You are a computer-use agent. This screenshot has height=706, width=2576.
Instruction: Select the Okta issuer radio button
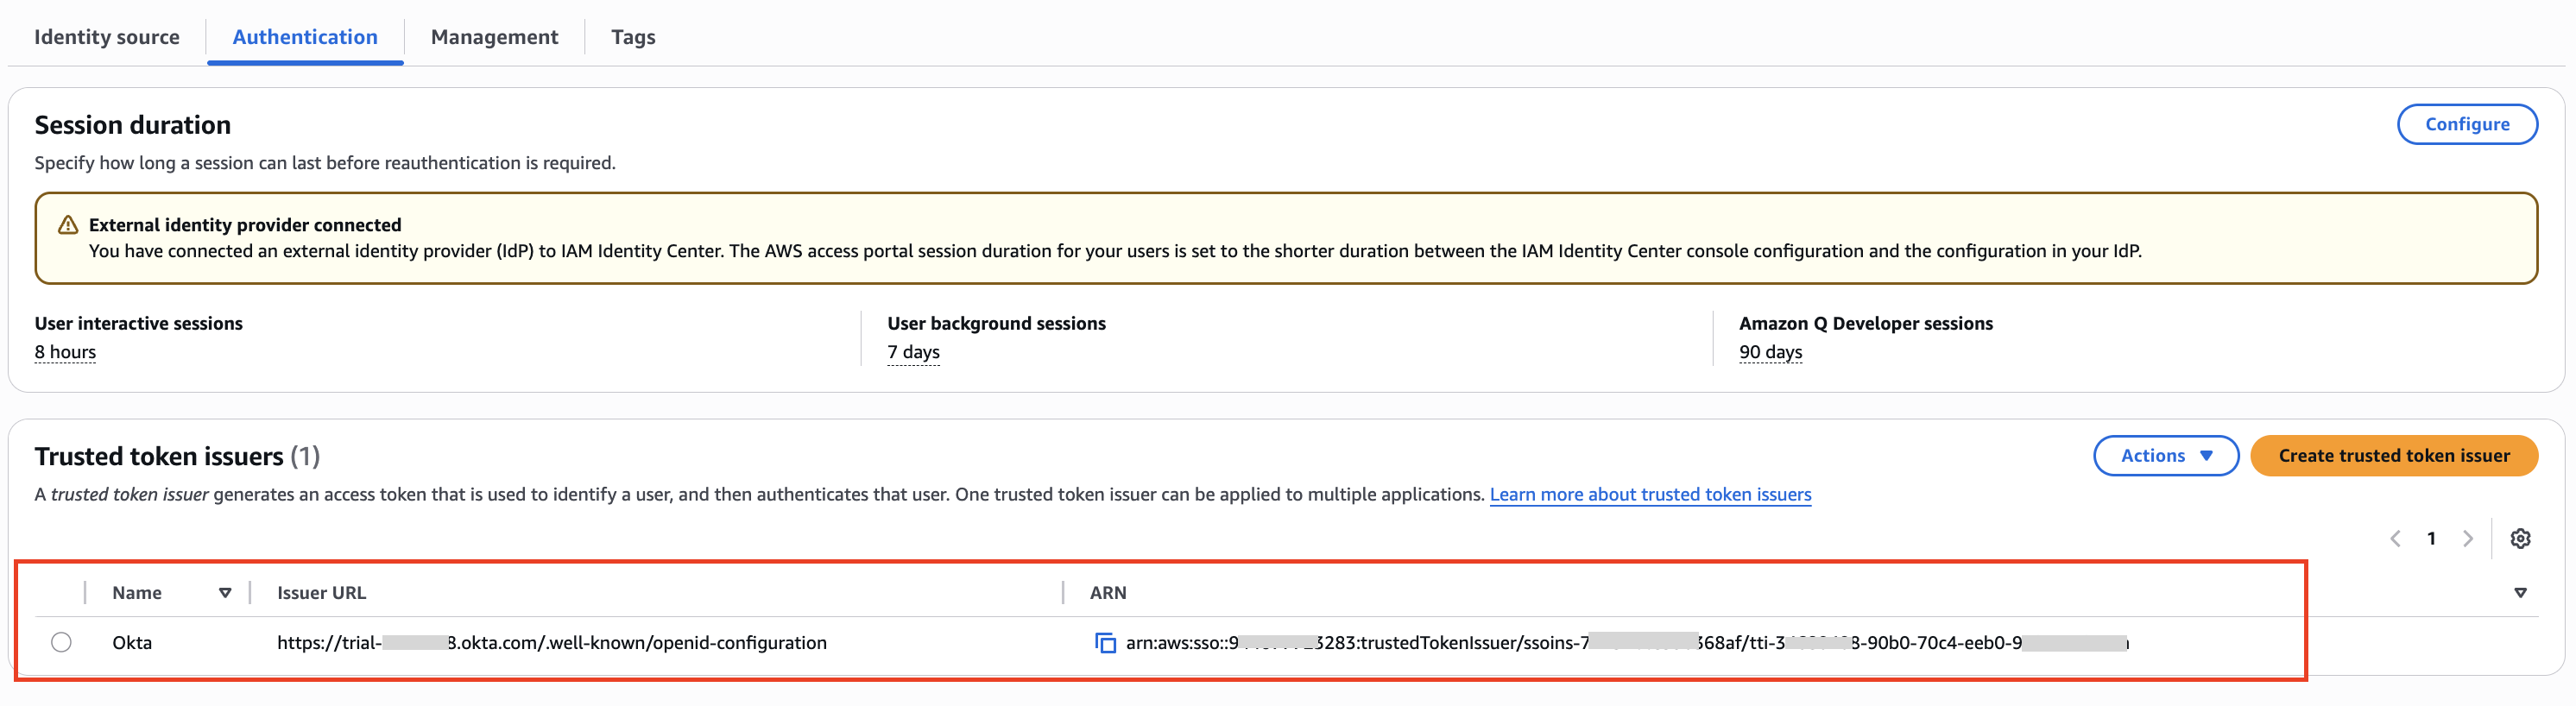[62, 643]
